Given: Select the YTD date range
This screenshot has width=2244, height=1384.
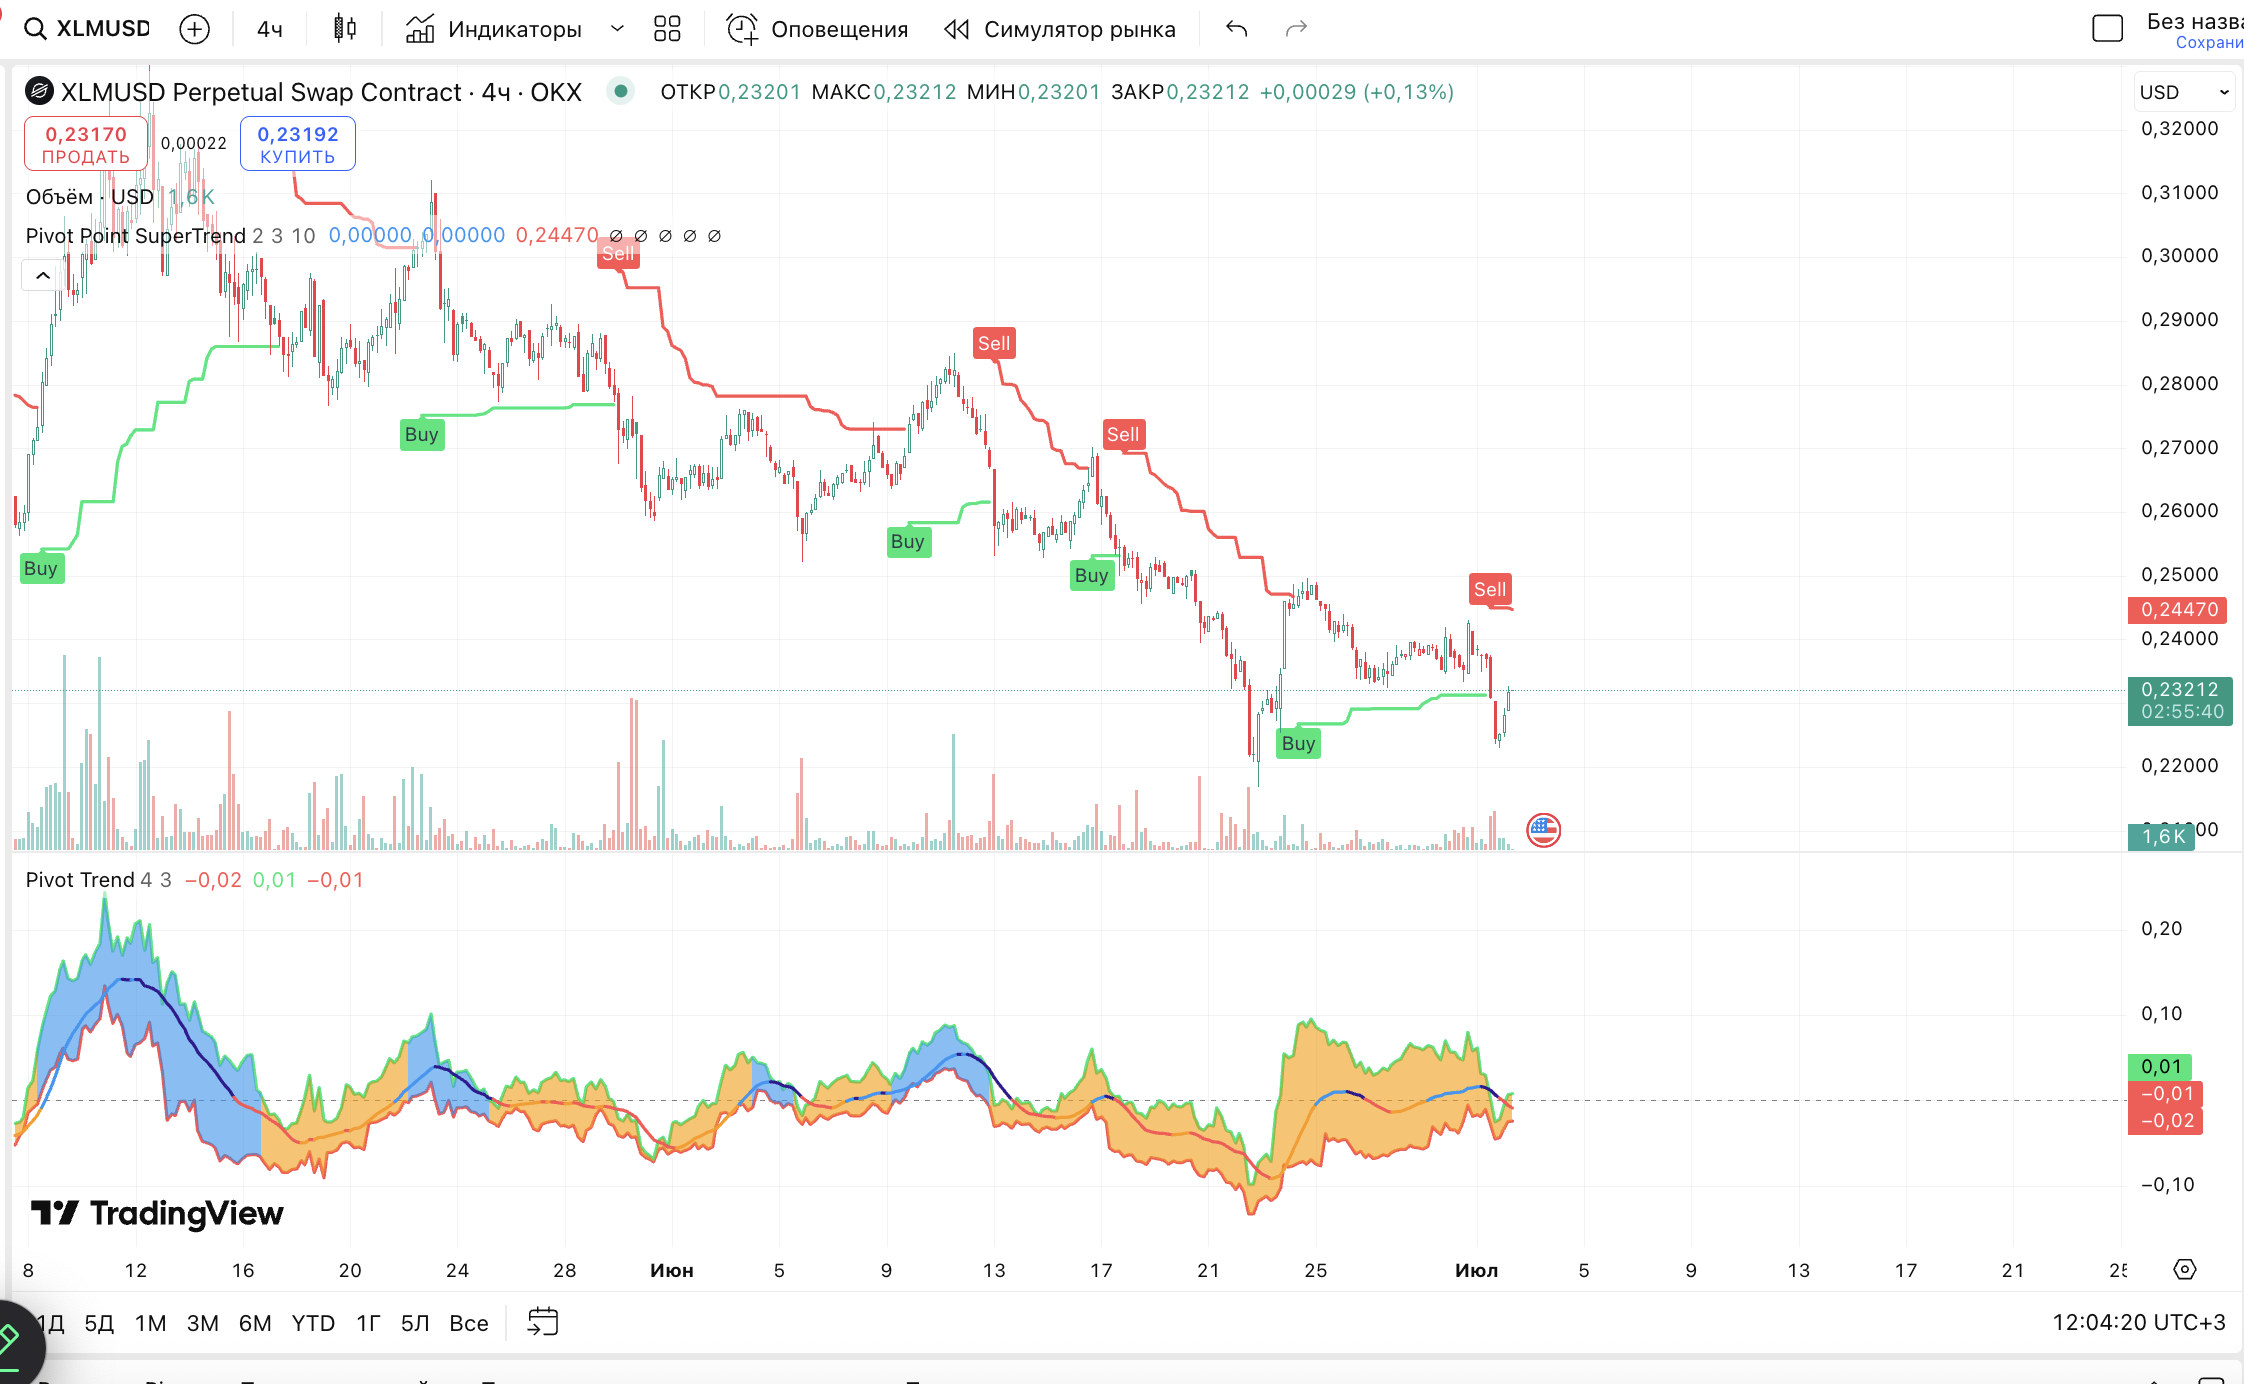Looking at the screenshot, I should pos(313,1323).
